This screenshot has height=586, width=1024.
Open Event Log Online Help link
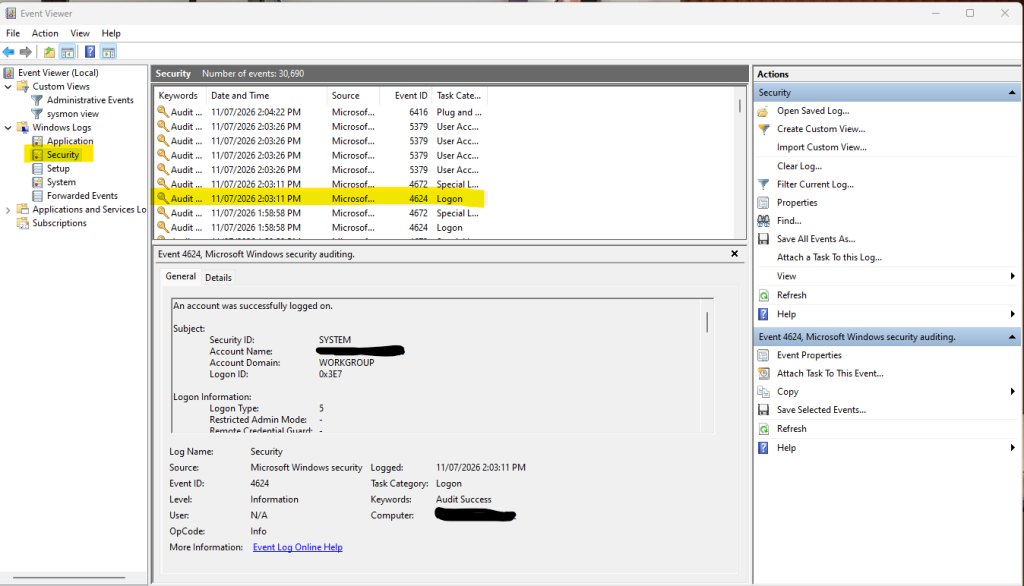click(298, 547)
